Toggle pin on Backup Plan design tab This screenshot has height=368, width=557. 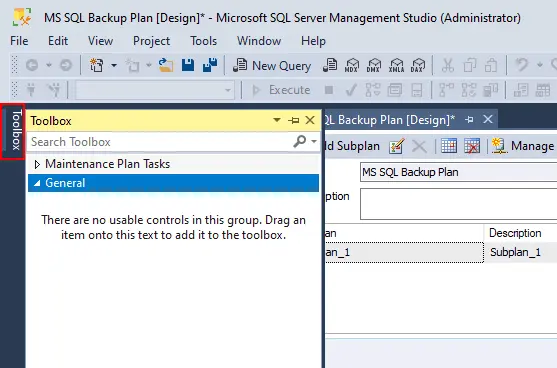click(469, 120)
